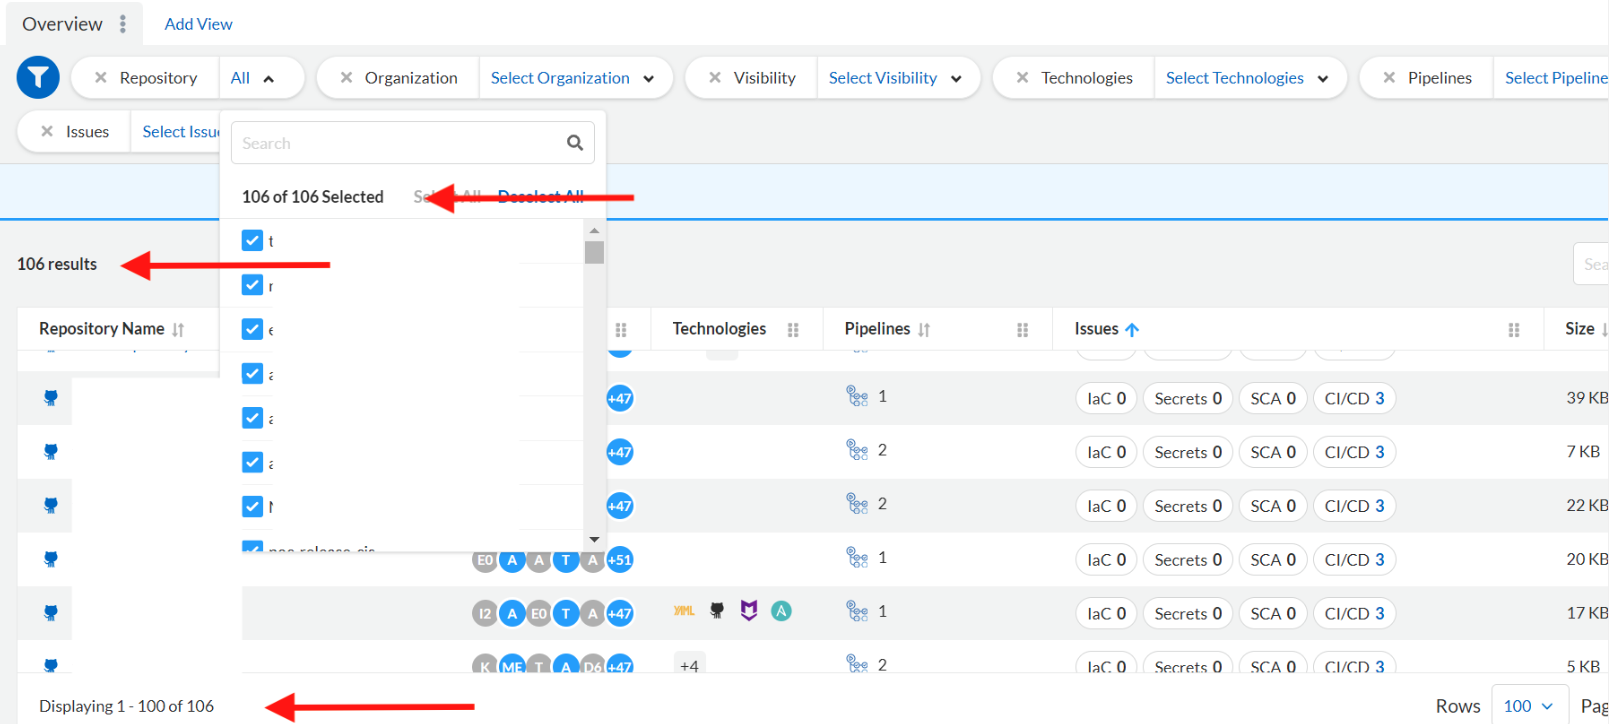Screen dimensions: 1619x724
Task: Click the 'Displaying 1 - 100 of 106' text
Action: pos(127,706)
